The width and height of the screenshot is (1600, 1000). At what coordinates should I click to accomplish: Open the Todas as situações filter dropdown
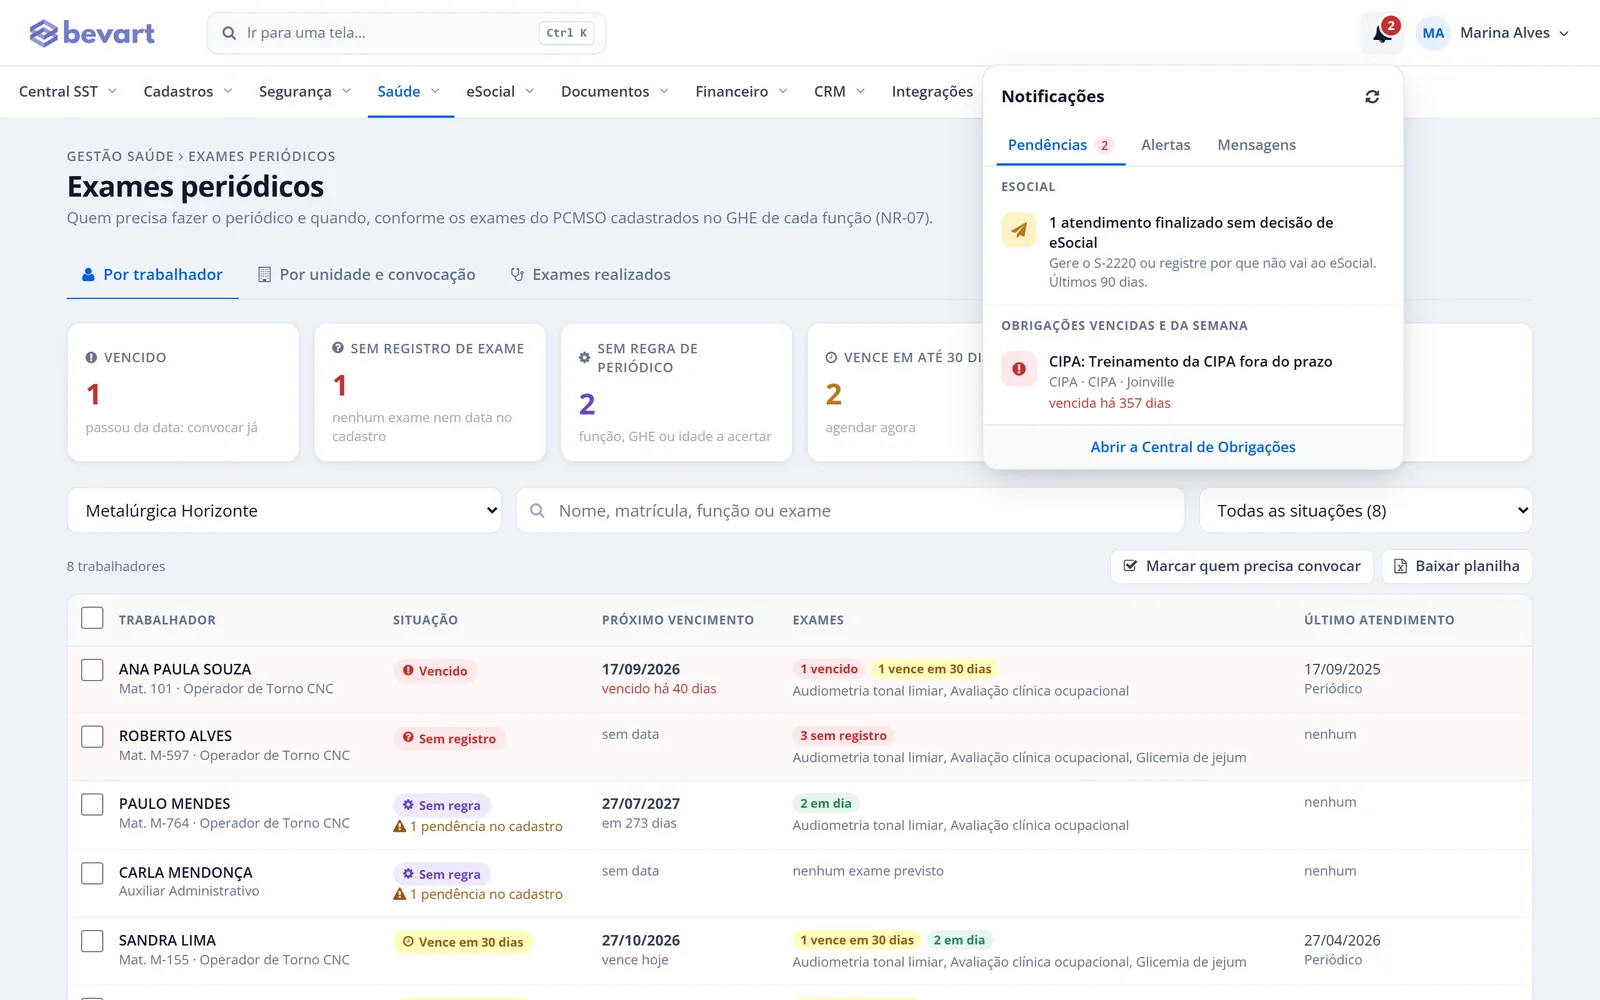click(1365, 510)
